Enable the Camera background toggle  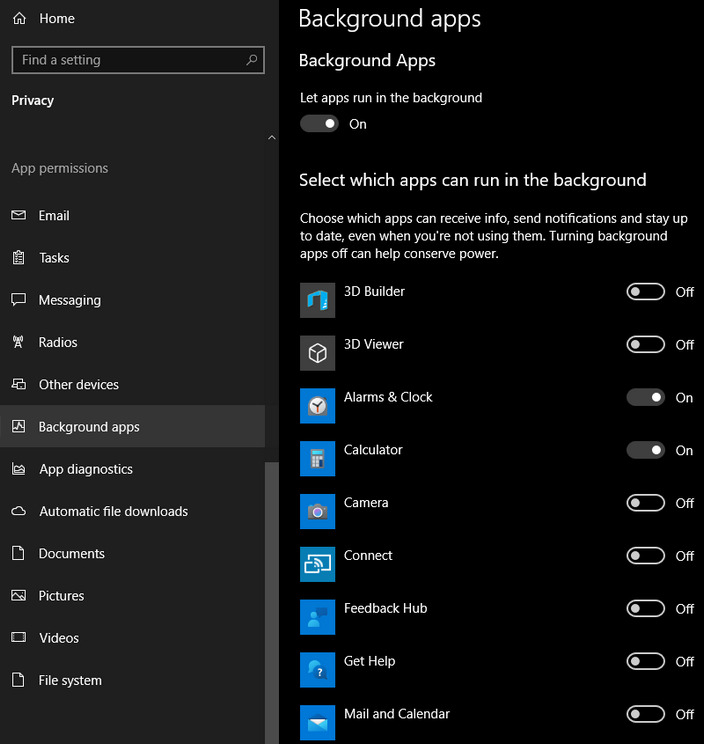[x=645, y=503]
